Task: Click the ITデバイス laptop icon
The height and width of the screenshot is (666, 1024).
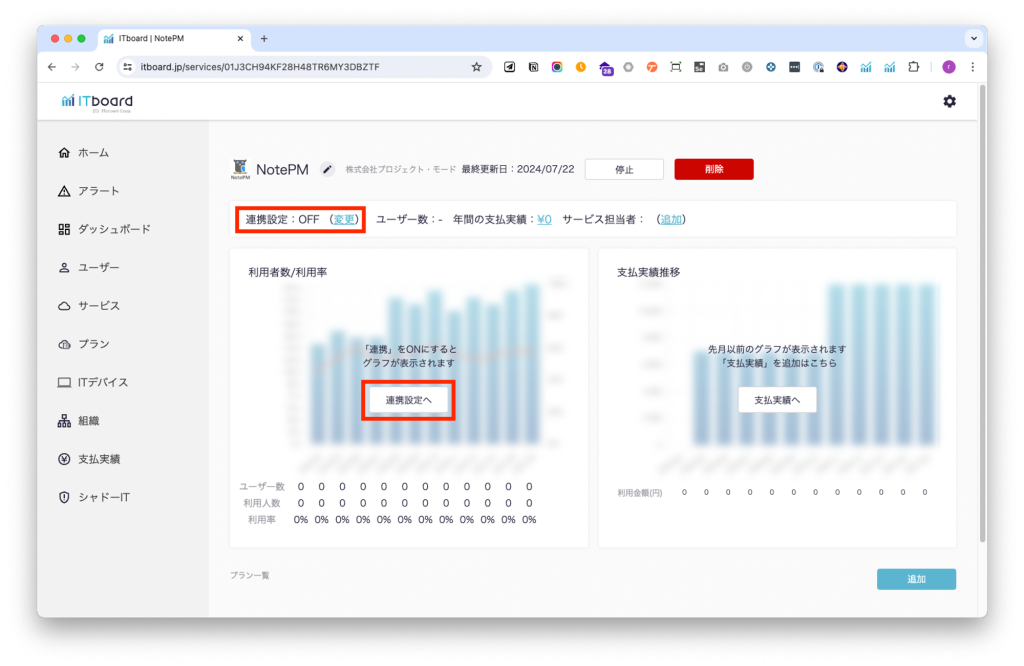Action: point(65,383)
